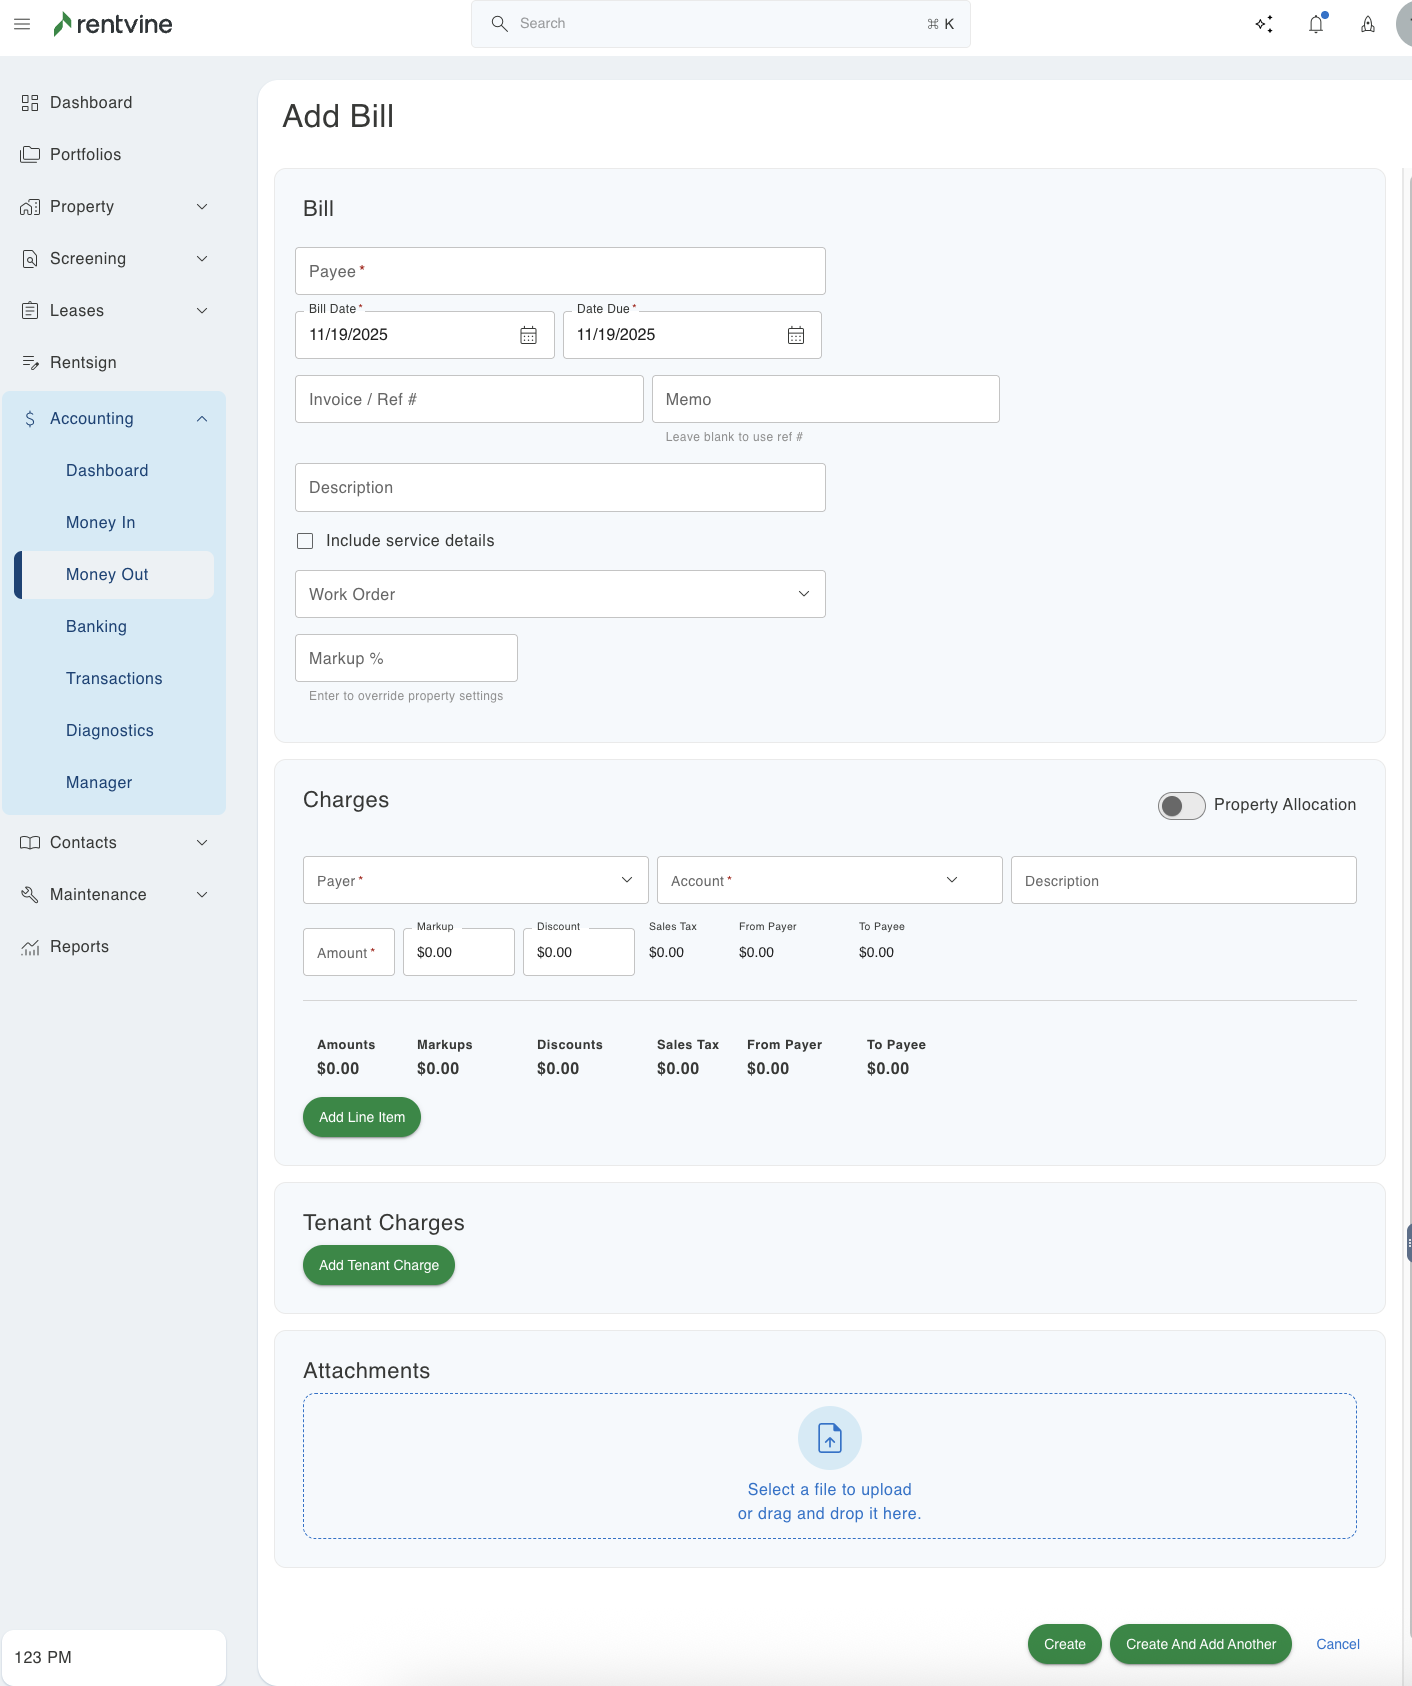
Task: Enable the Property Allocation toggle
Action: pos(1181,806)
